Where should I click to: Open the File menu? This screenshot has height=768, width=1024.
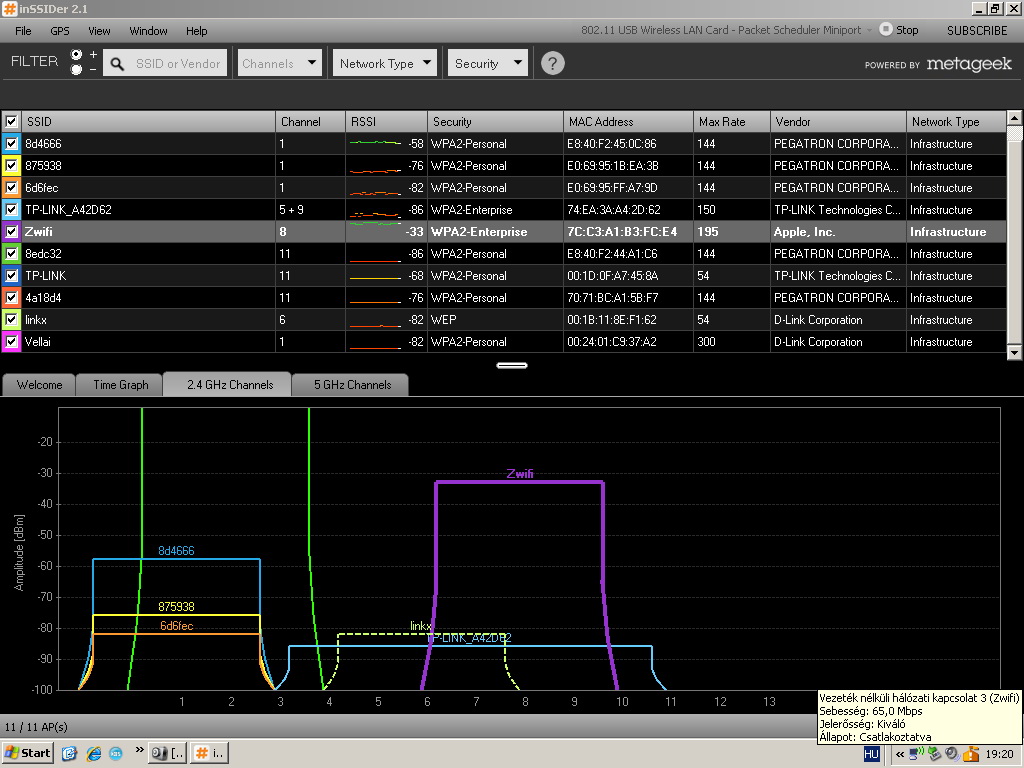(23, 31)
